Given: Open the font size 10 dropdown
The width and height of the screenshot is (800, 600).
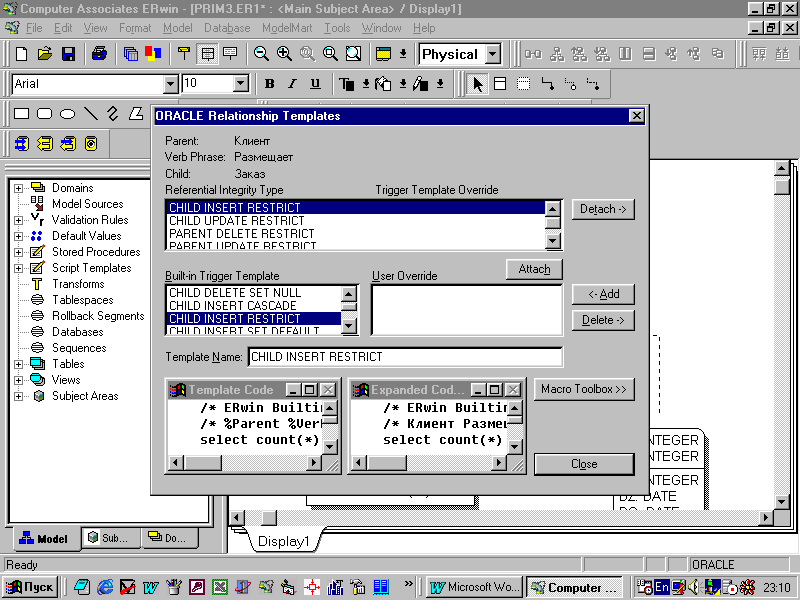Looking at the screenshot, I should tap(241, 84).
